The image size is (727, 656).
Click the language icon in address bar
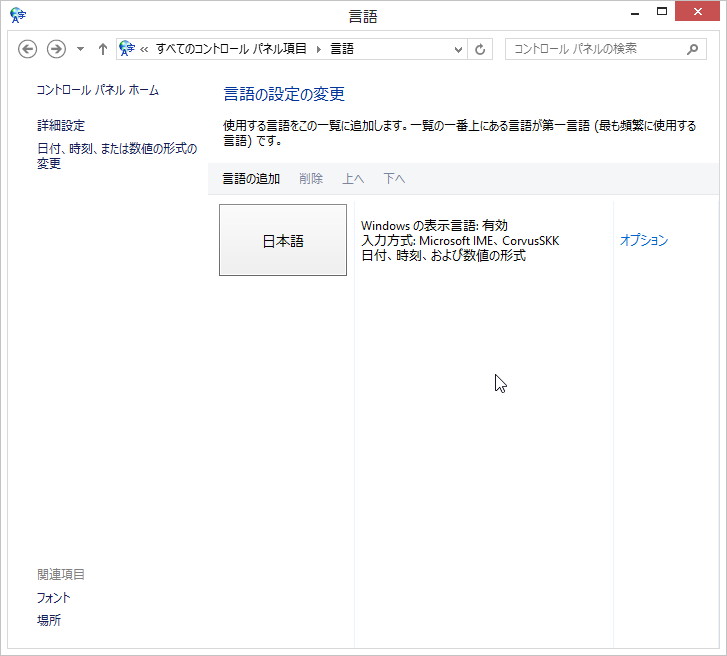(x=127, y=49)
